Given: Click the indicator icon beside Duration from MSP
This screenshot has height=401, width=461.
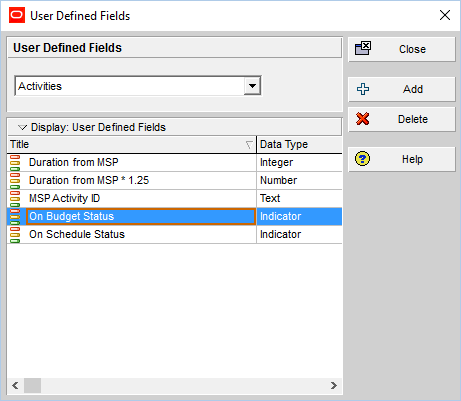Looking at the screenshot, I should (x=15, y=163).
